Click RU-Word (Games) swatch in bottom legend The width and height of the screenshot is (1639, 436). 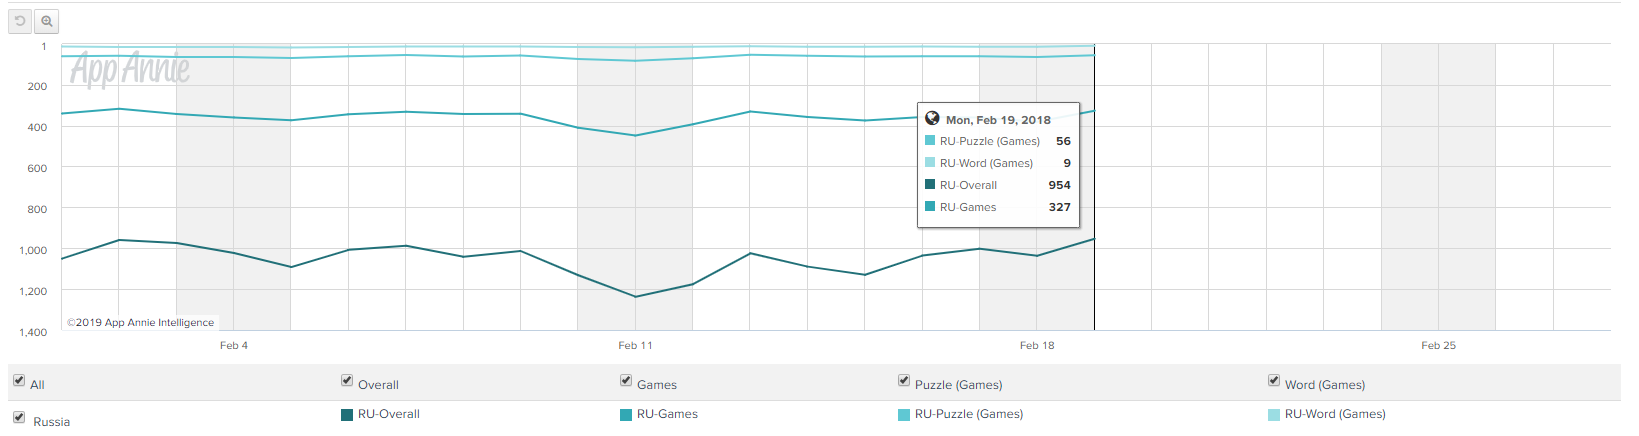[1274, 415]
